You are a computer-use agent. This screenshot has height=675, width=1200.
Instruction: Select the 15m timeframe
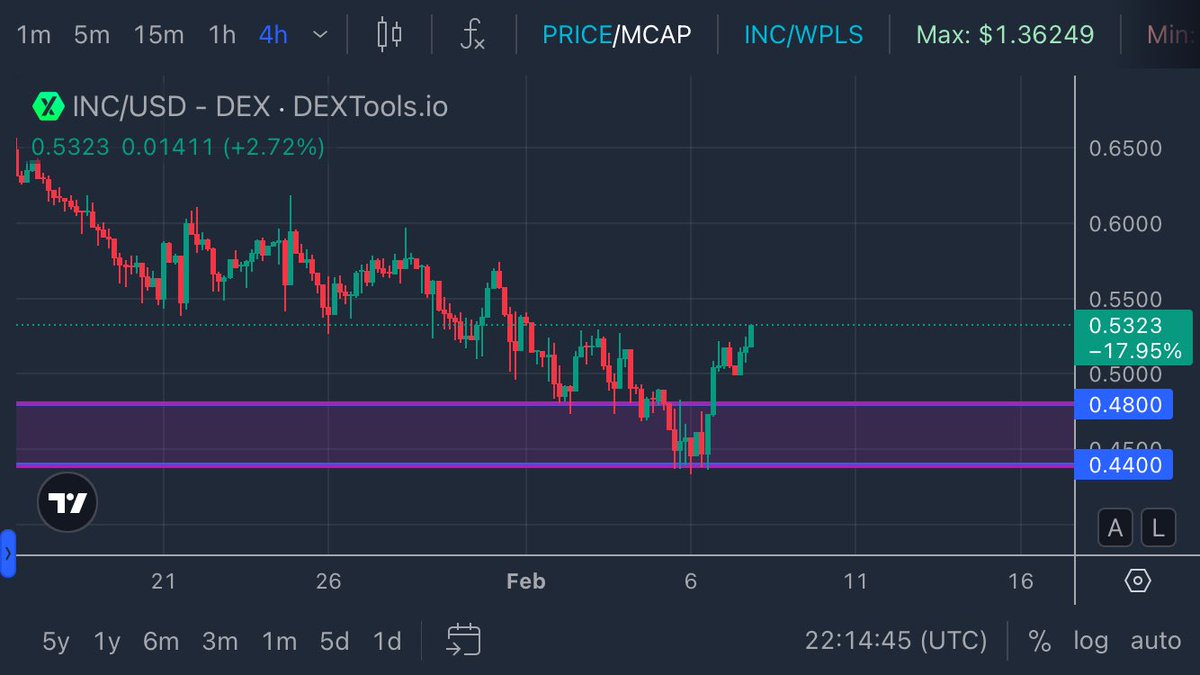point(159,35)
